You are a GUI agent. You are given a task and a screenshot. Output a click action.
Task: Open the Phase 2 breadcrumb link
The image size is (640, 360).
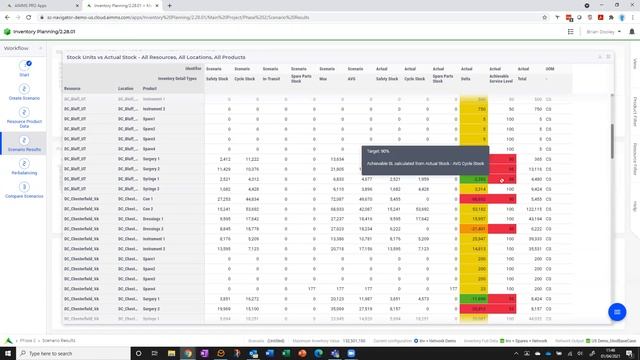coord(28,340)
